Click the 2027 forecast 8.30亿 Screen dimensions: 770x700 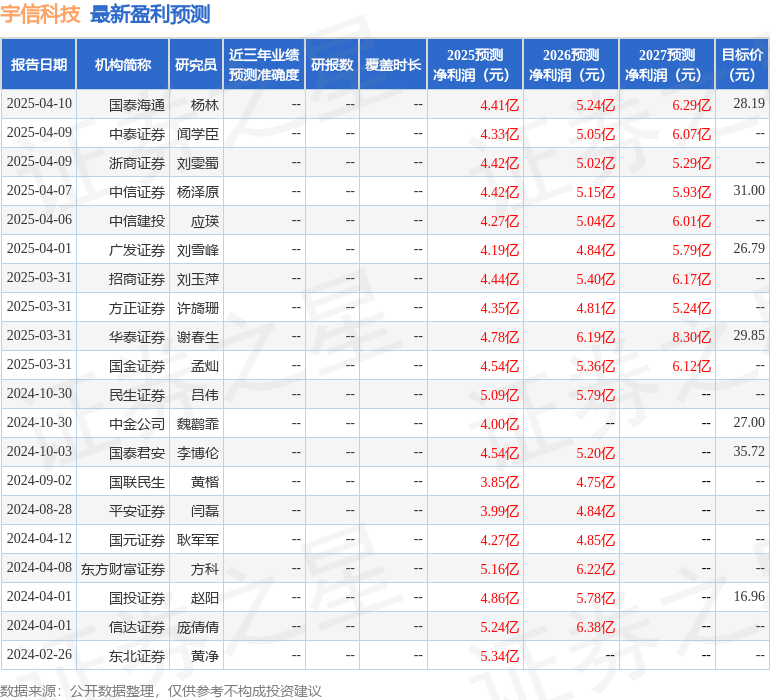[691, 336]
